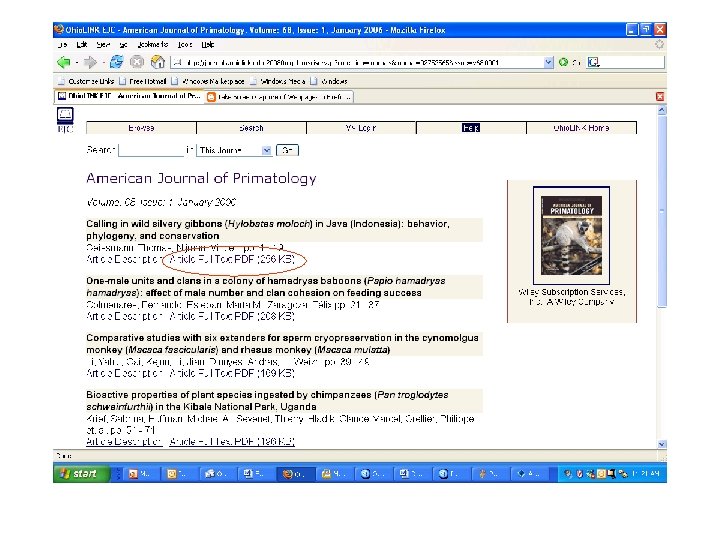Open the Free Hotmail bookmark

(143, 81)
